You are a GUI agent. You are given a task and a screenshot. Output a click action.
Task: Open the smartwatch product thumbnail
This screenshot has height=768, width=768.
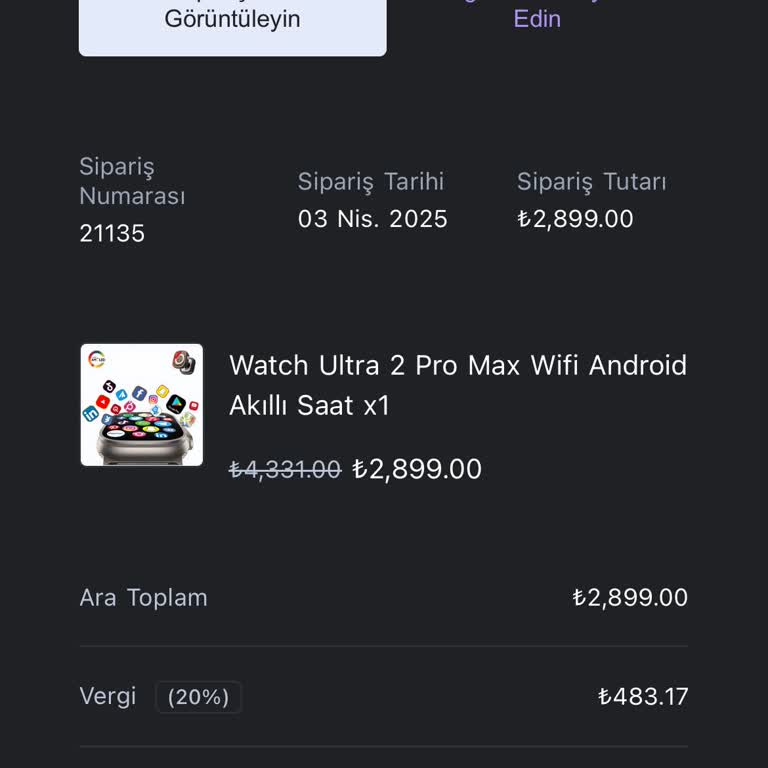[x=142, y=405]
